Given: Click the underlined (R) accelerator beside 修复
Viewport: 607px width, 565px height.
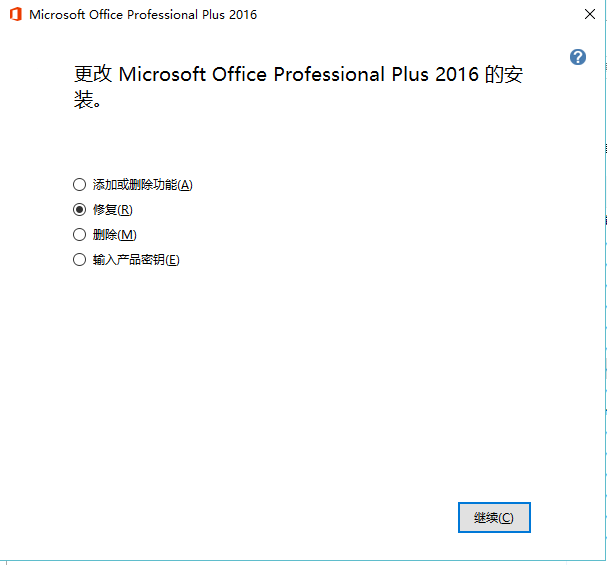Looking at the screenshot, I should coord(125,210).
